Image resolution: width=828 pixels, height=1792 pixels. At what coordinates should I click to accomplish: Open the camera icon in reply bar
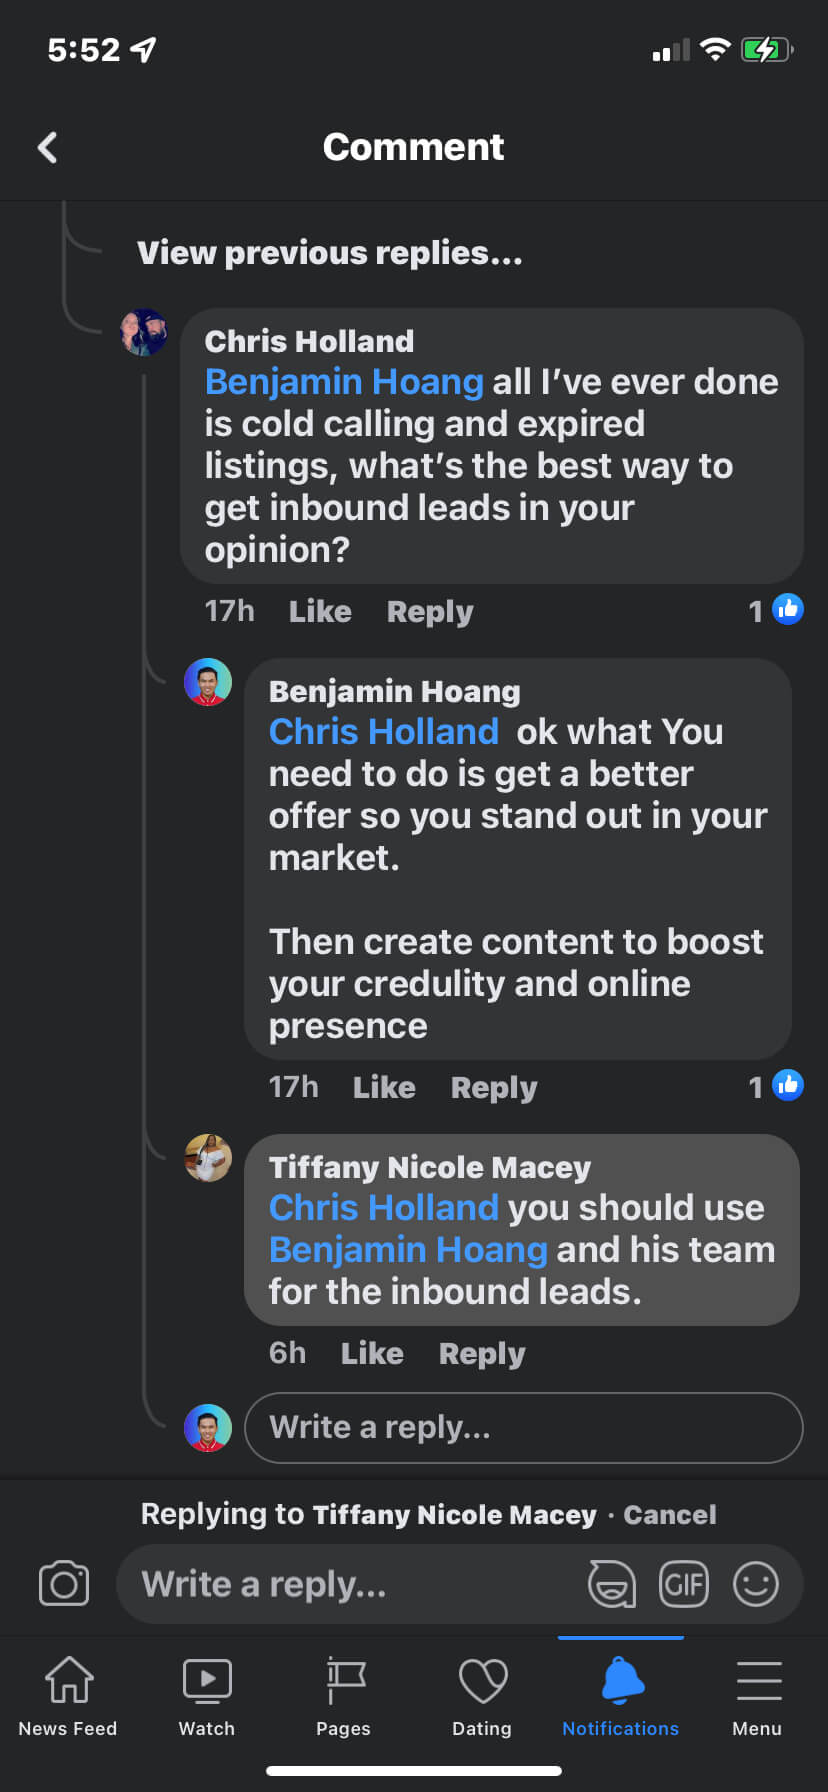[x=64, y=1584]
